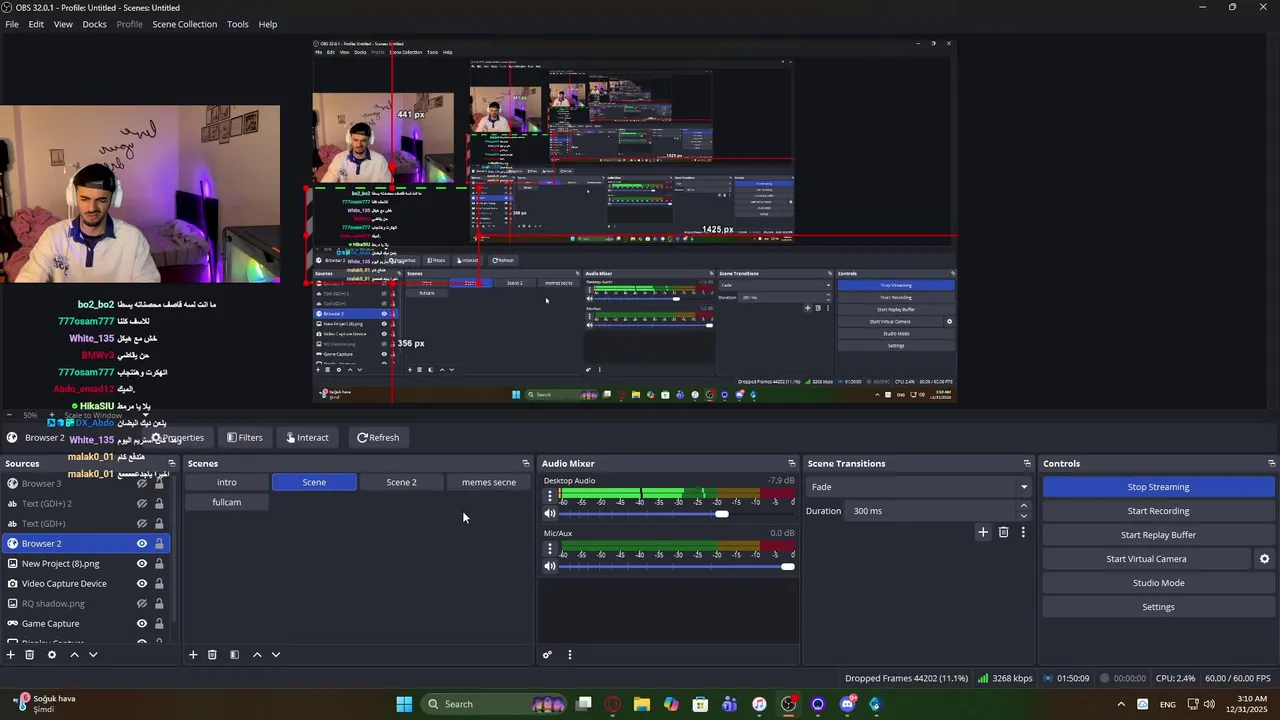Open source properties gear in Sources toolbar

click(x=52, y=655)
